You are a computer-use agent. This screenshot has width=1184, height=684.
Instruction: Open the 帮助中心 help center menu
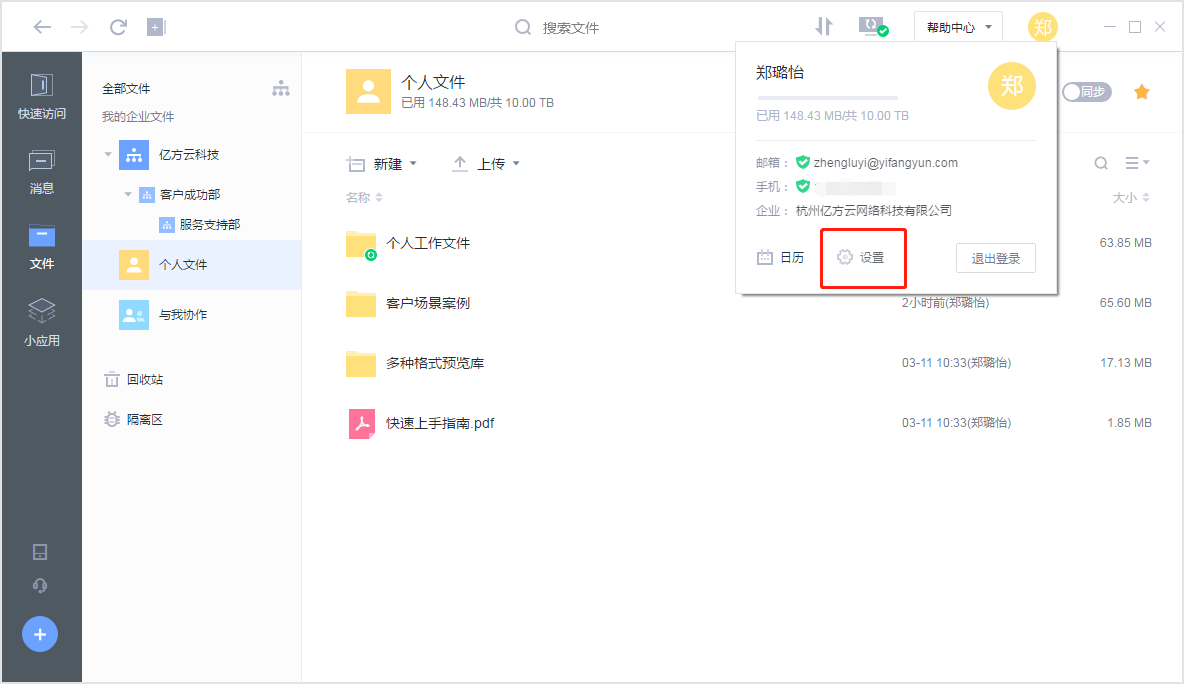click(956, 27)
